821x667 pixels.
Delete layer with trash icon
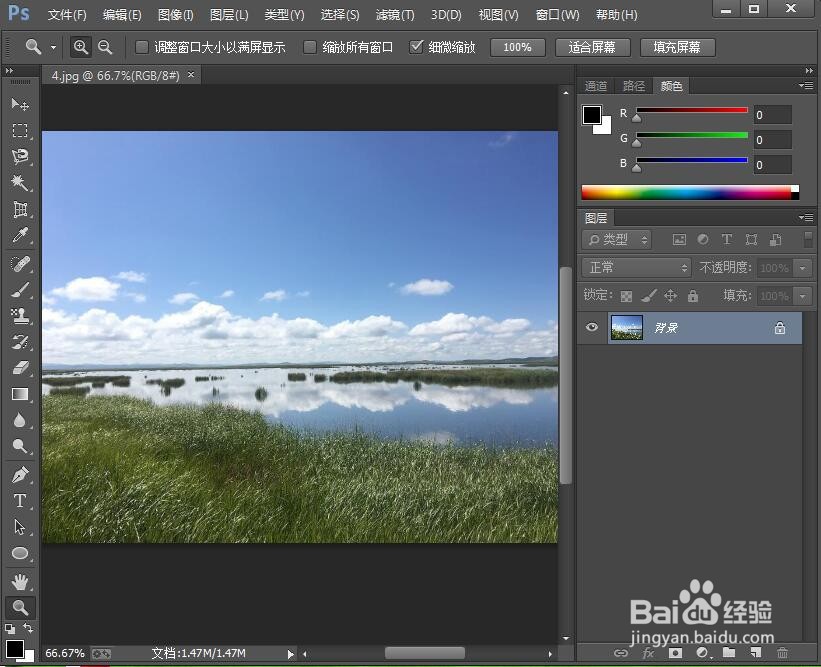click(x=782, y=653)
